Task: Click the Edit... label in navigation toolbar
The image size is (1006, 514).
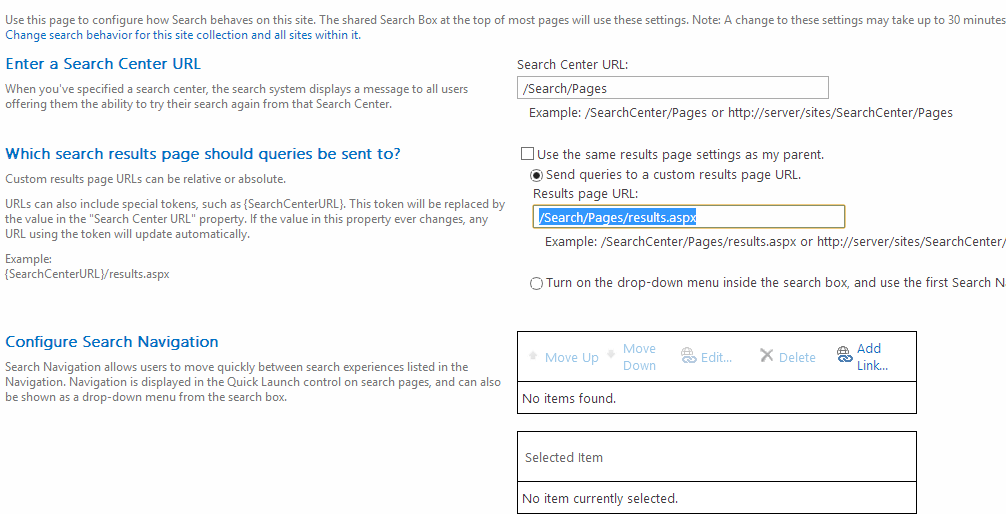Action: (717, 357)
